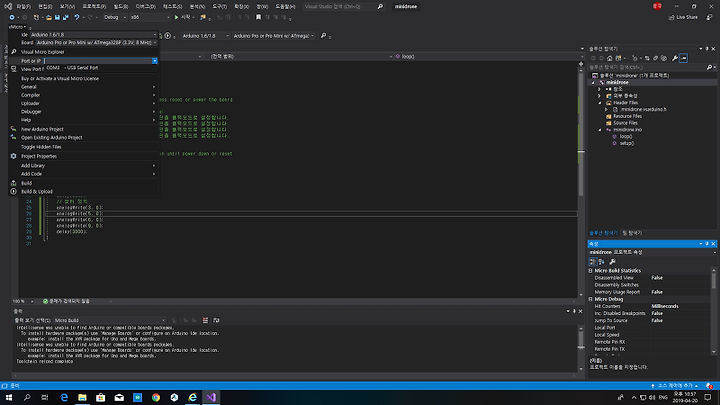Screen dimensions: 720x405
Task: Click the Properties wrench icon in Solution Explorer
Action: click(675, 58)
